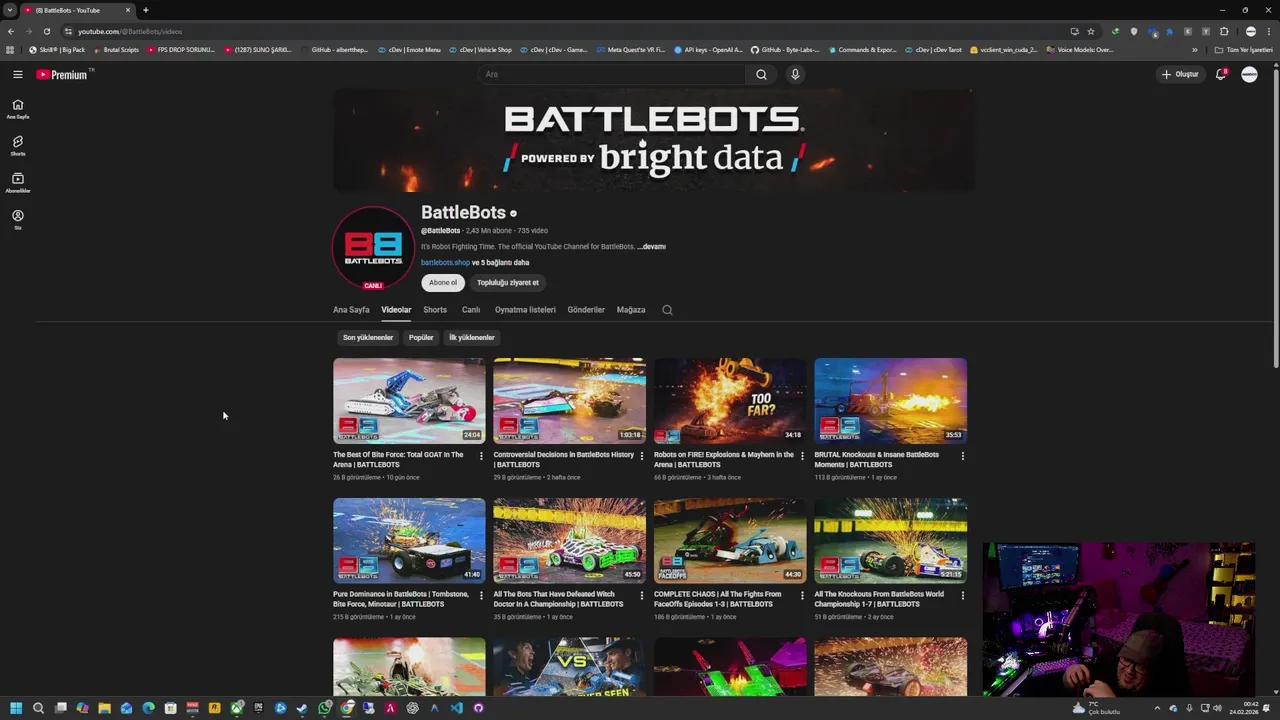
Task: Open the Siz profile sidebar icon
Action: coord(17,219)
